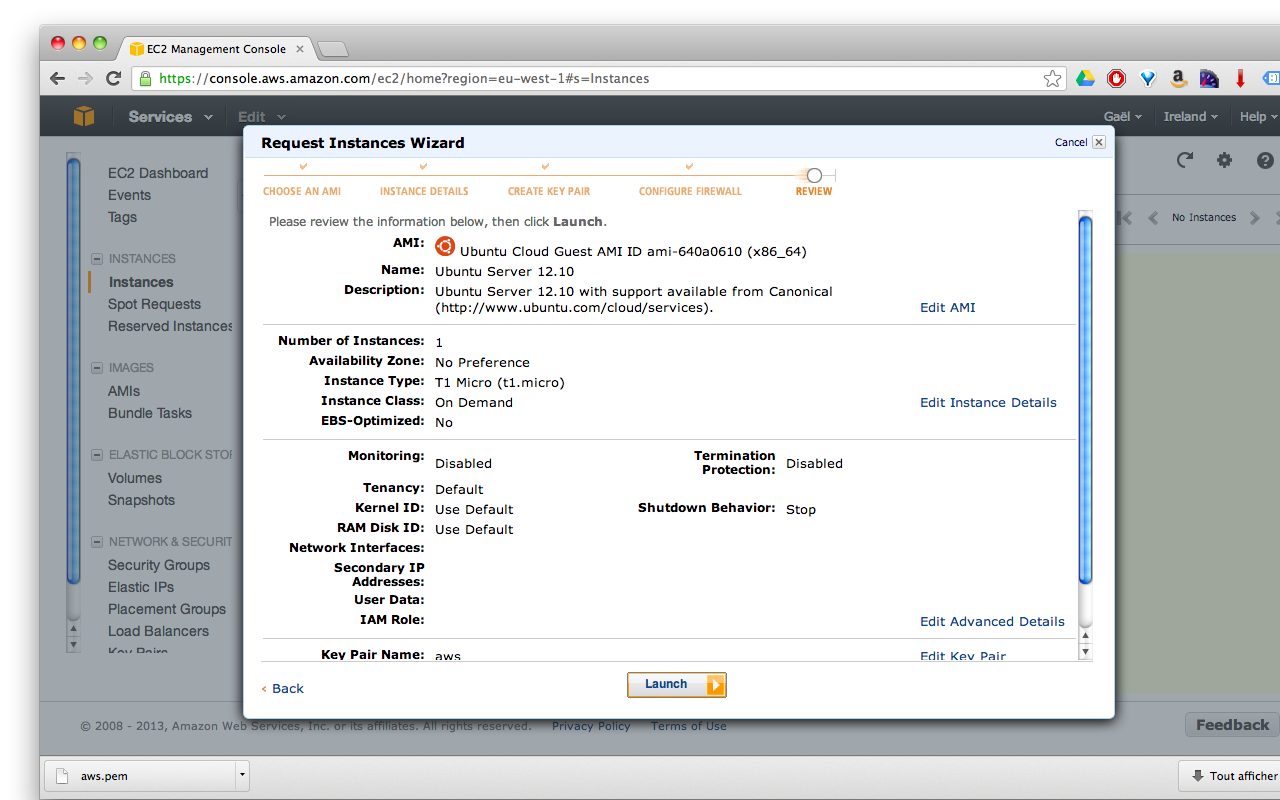Click the AWS cube logo in the navbar

click(84, 116)
